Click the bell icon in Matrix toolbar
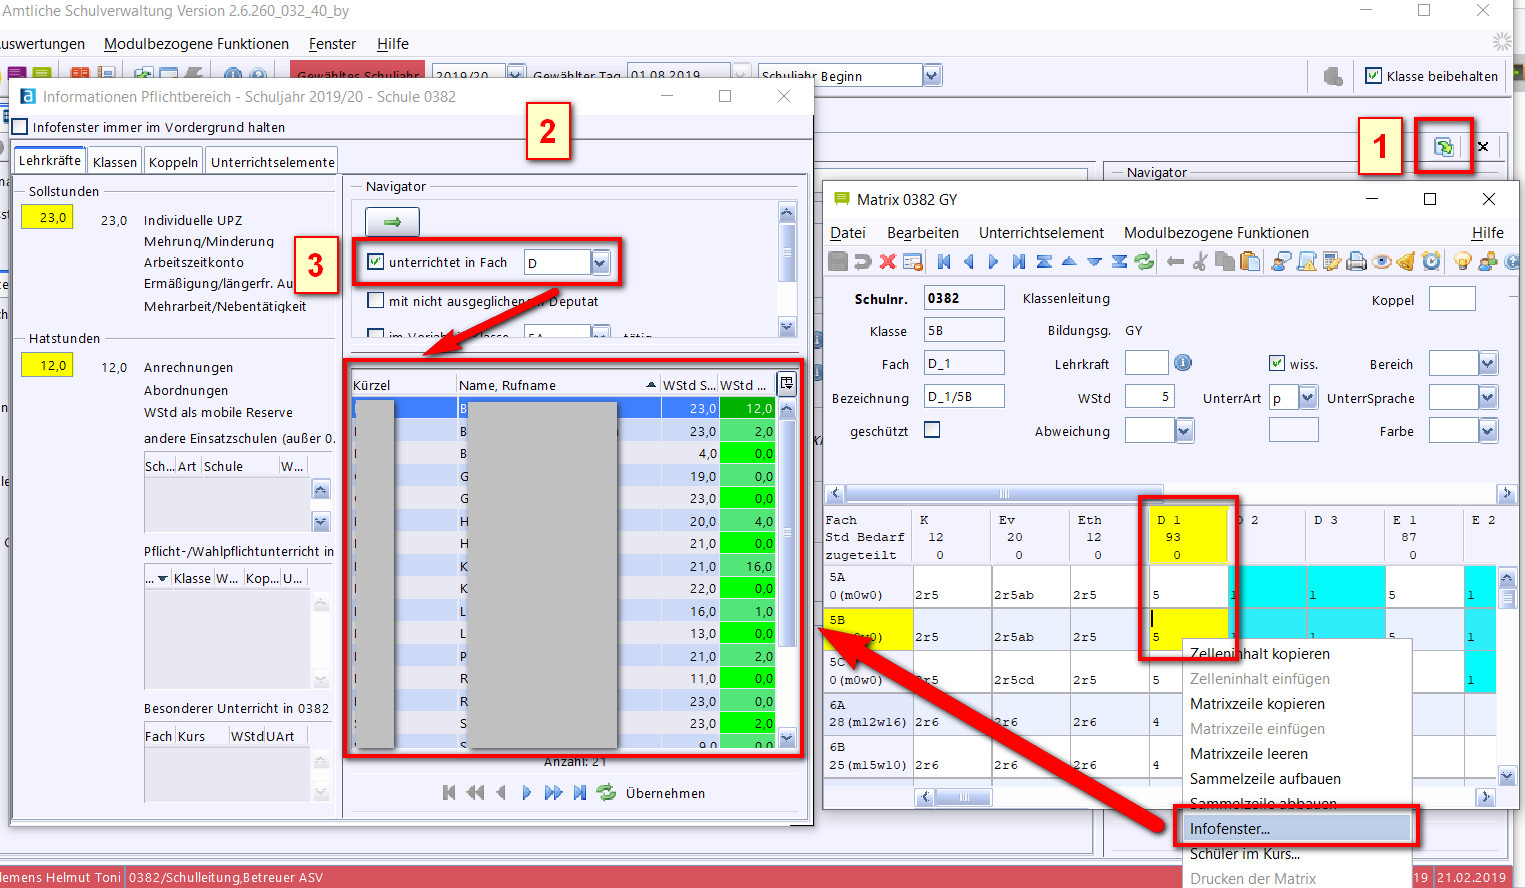The height and width of the screenshot is (888, 1525). [1406, 262]
